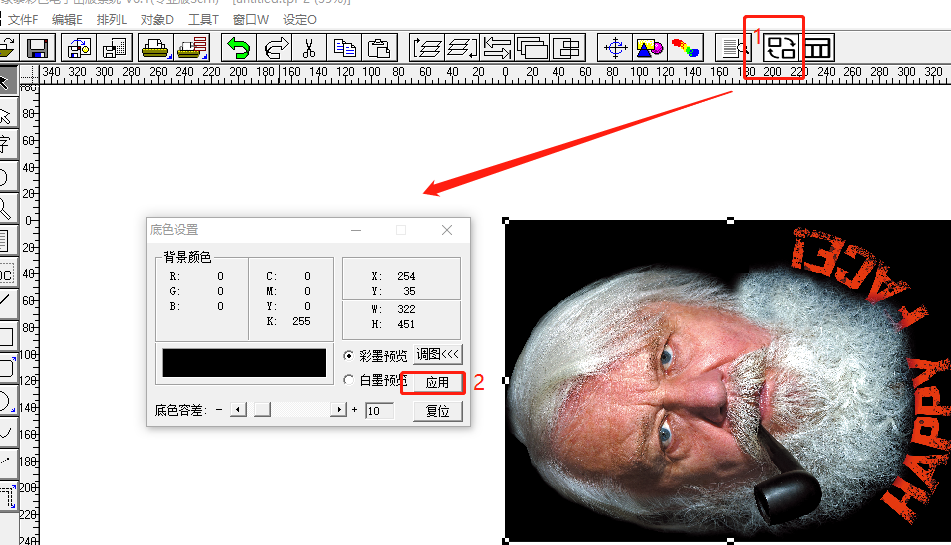Minimize the 底色设置 dialog
Image resolution: width=951 pixels, height=545 pixels.
356,230
